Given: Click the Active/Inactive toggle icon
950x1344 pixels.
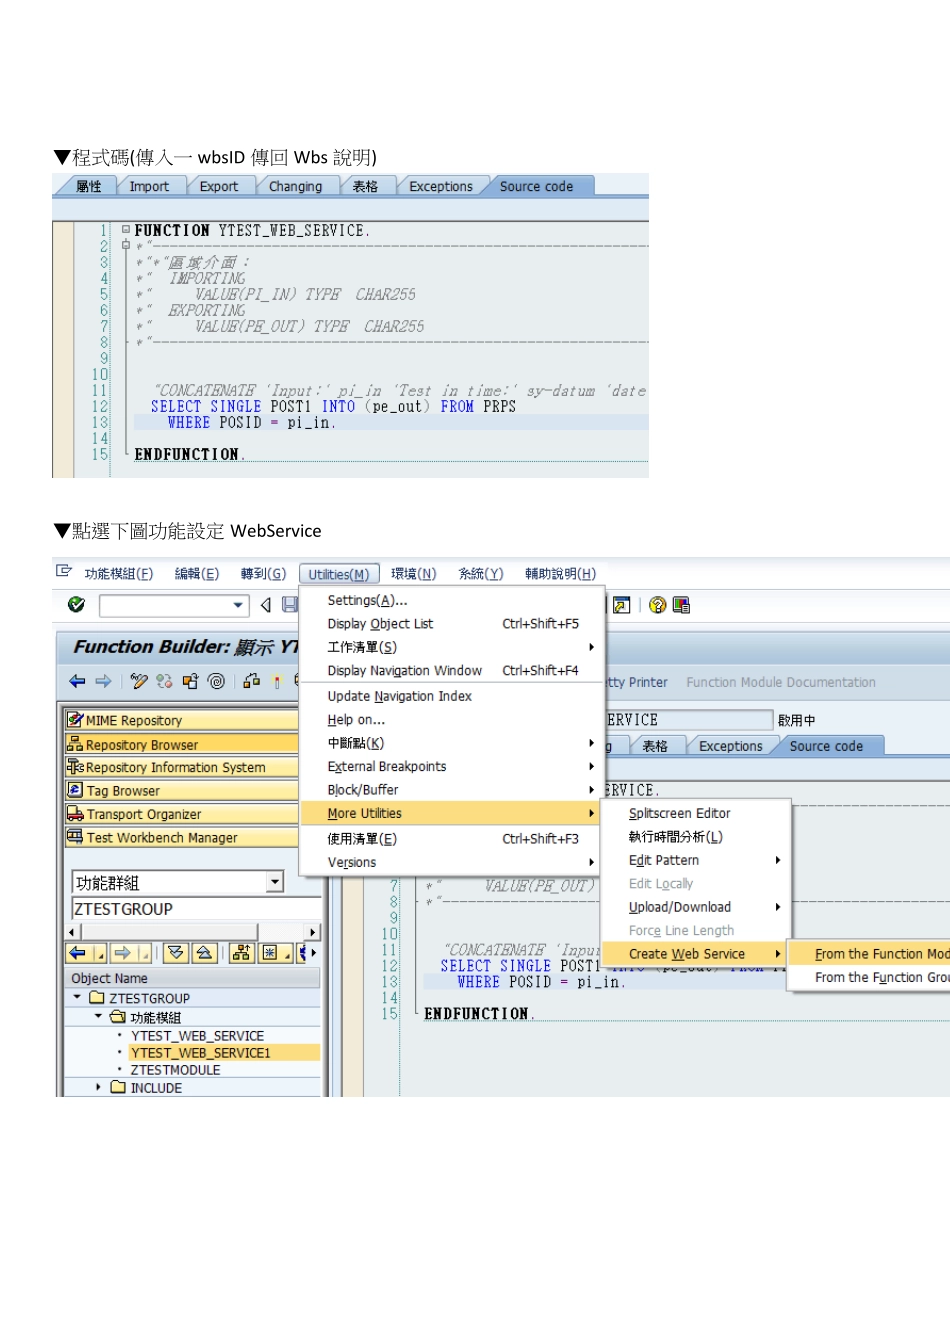Looking at the screenshot, I should click(x=164, y=681).
